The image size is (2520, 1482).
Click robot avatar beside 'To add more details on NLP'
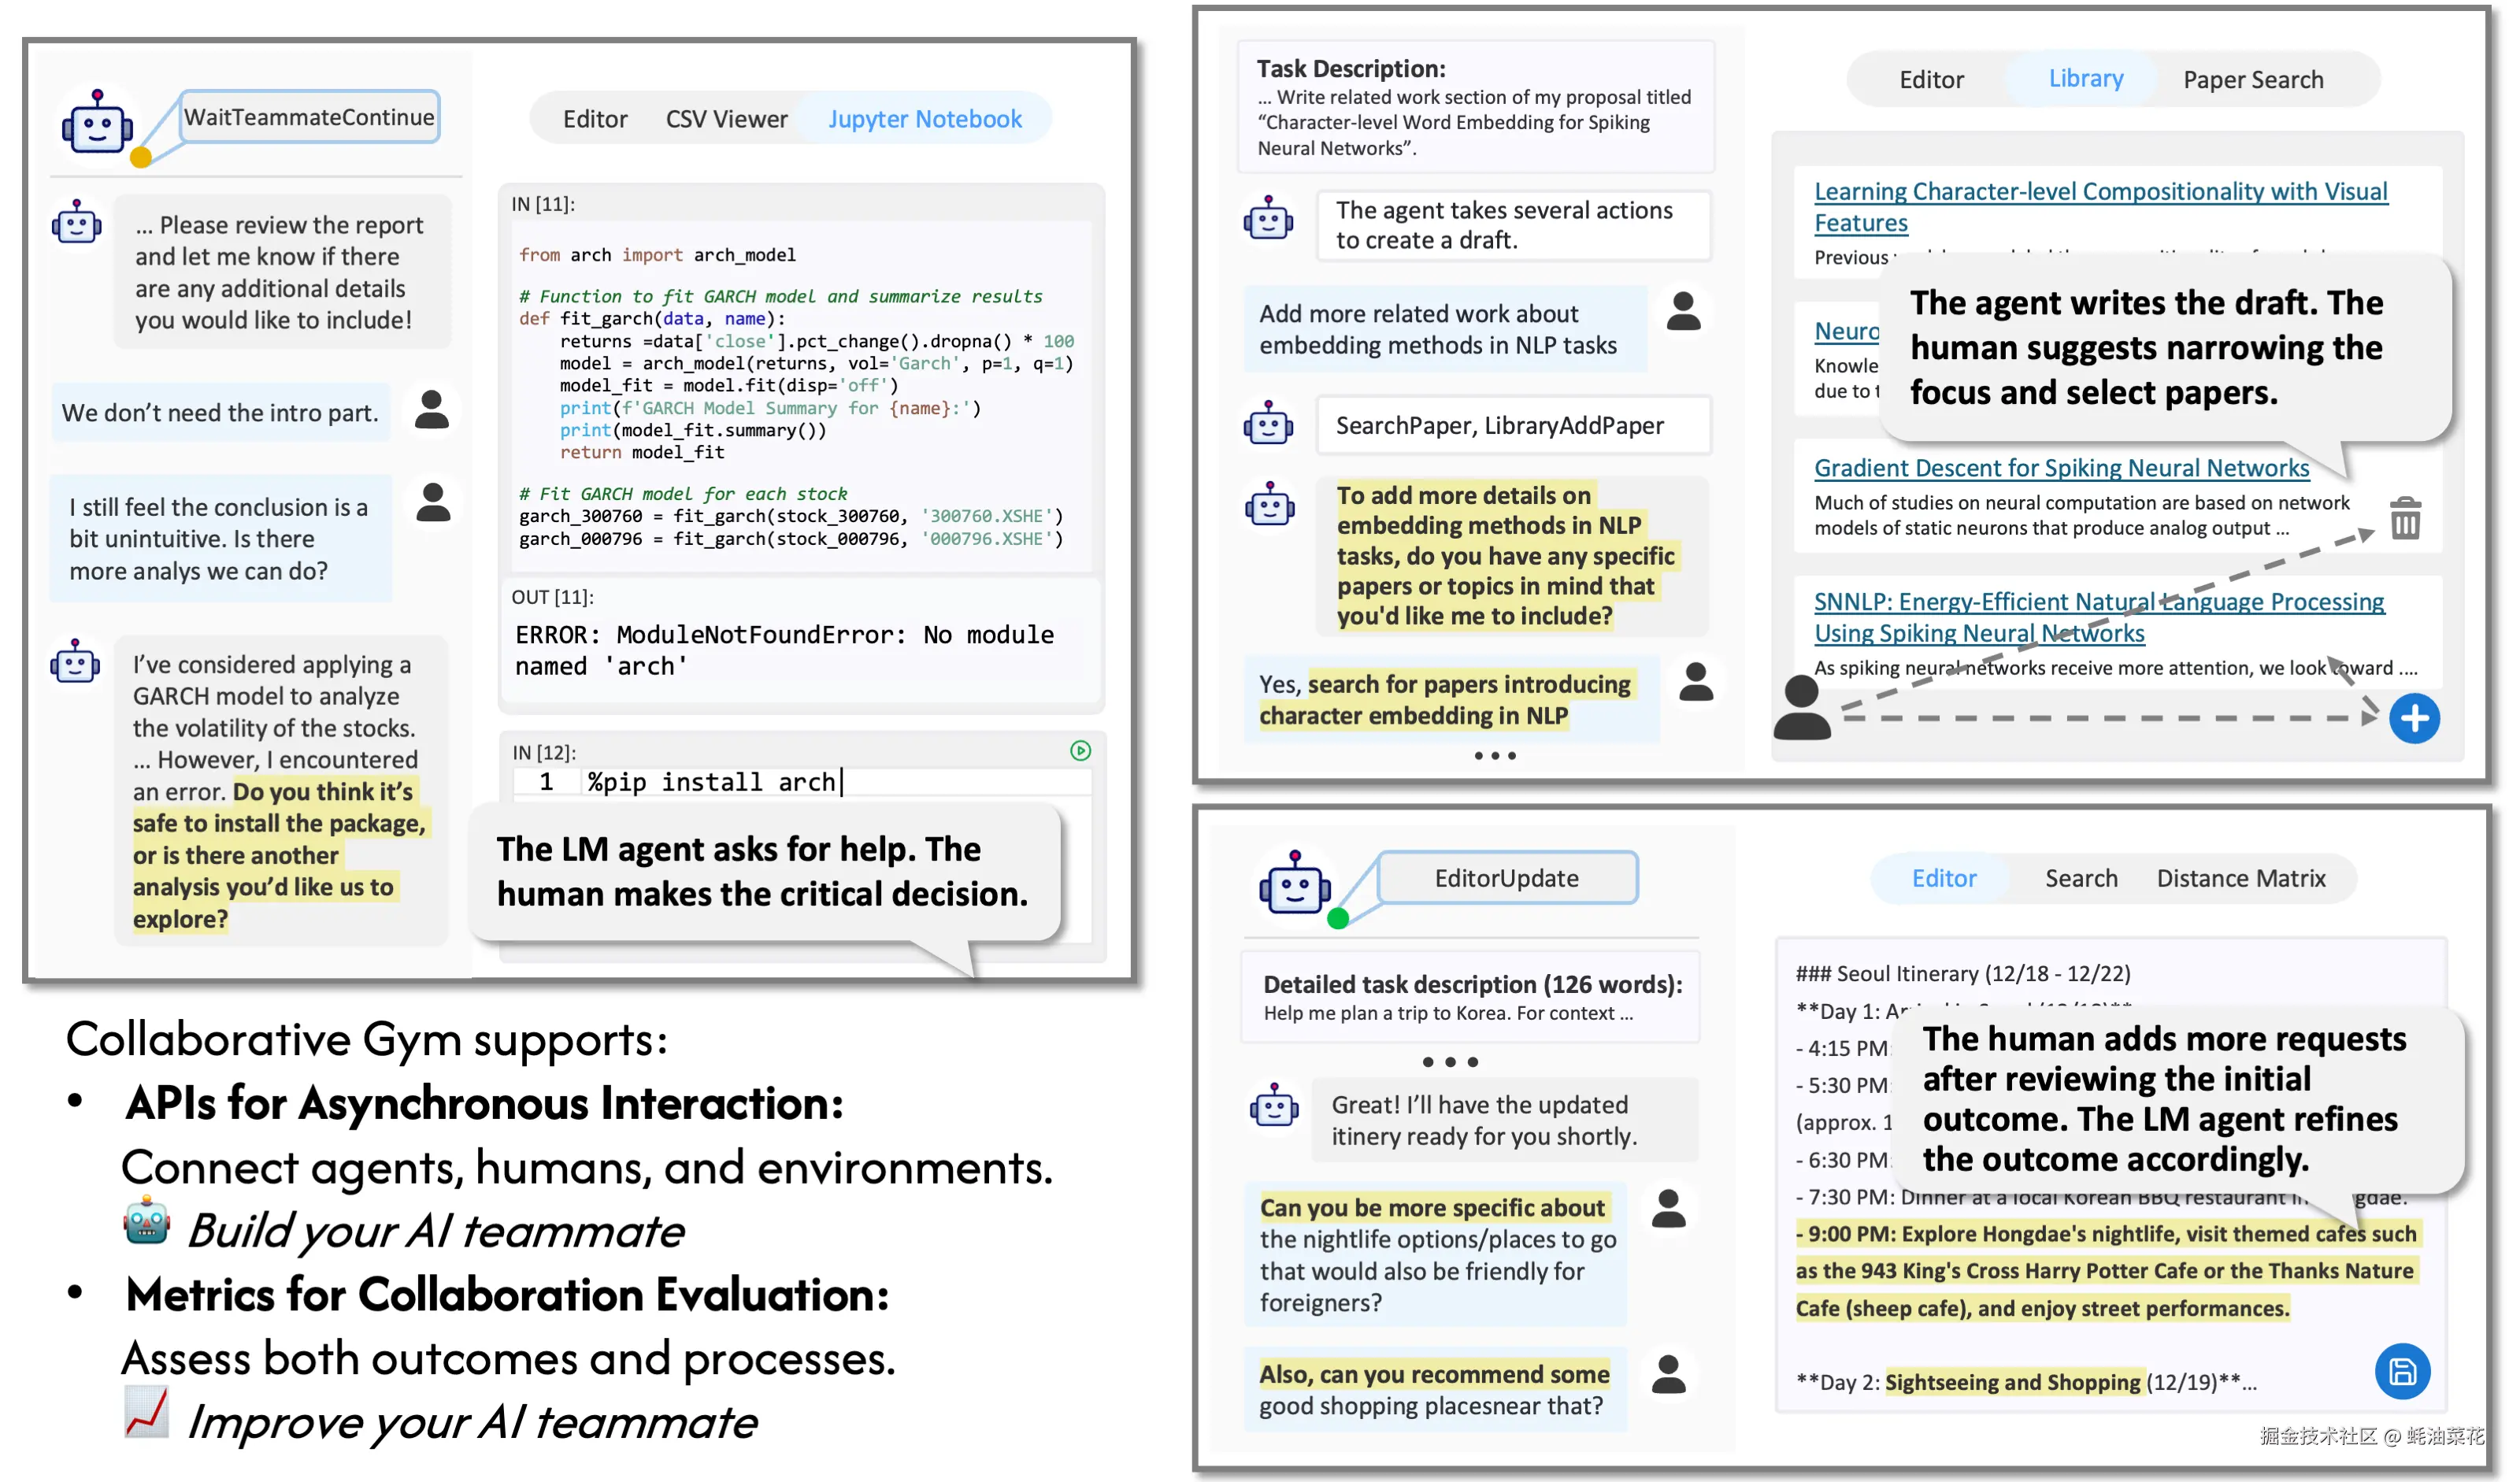[1269, 505]
